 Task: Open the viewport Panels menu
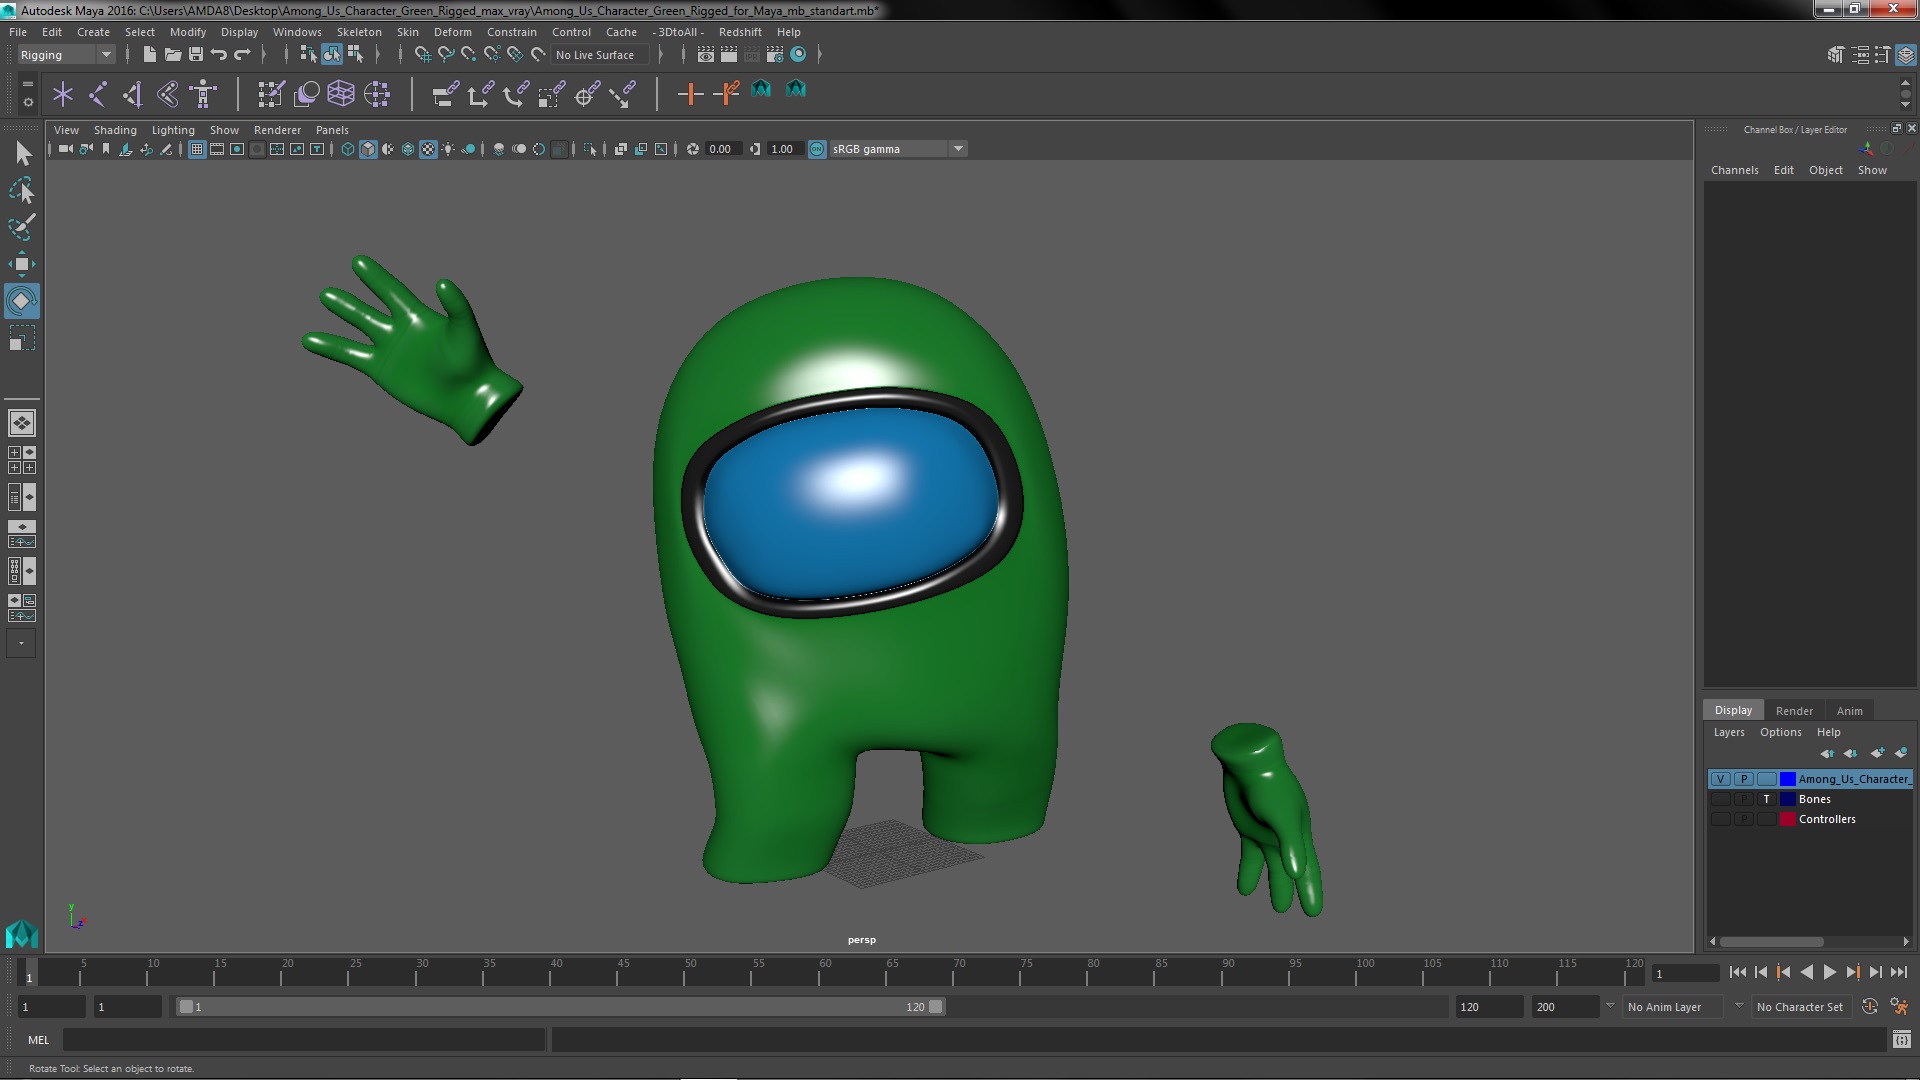(x=332, y=130)
